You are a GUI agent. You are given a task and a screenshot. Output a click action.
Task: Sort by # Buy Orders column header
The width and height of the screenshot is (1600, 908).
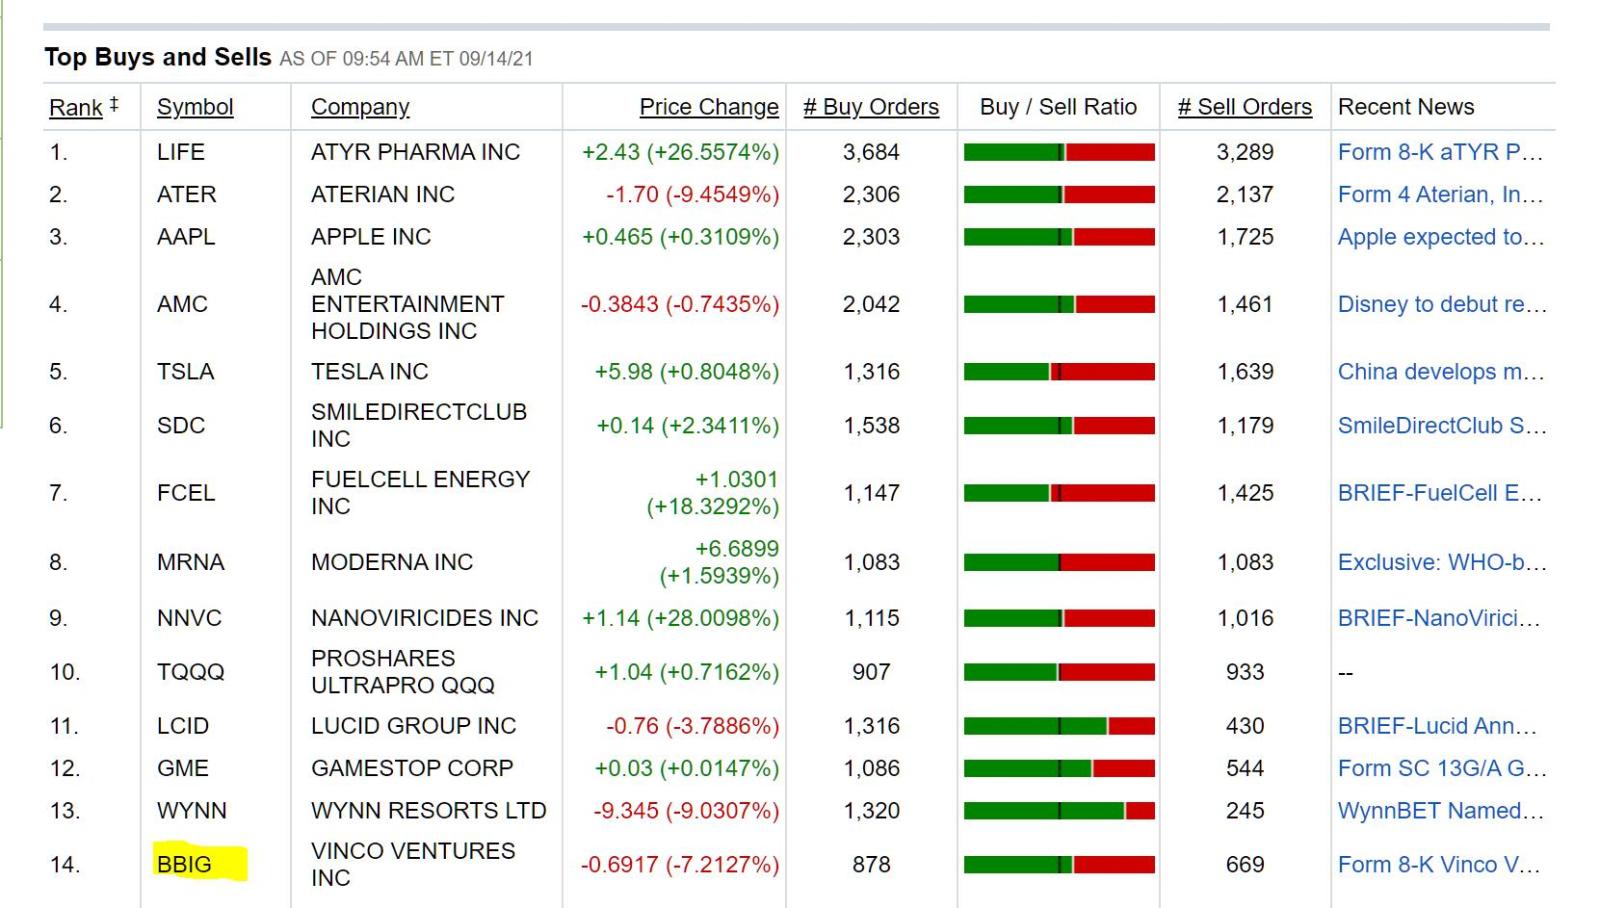pyautogui.click(x=871, y=107)
